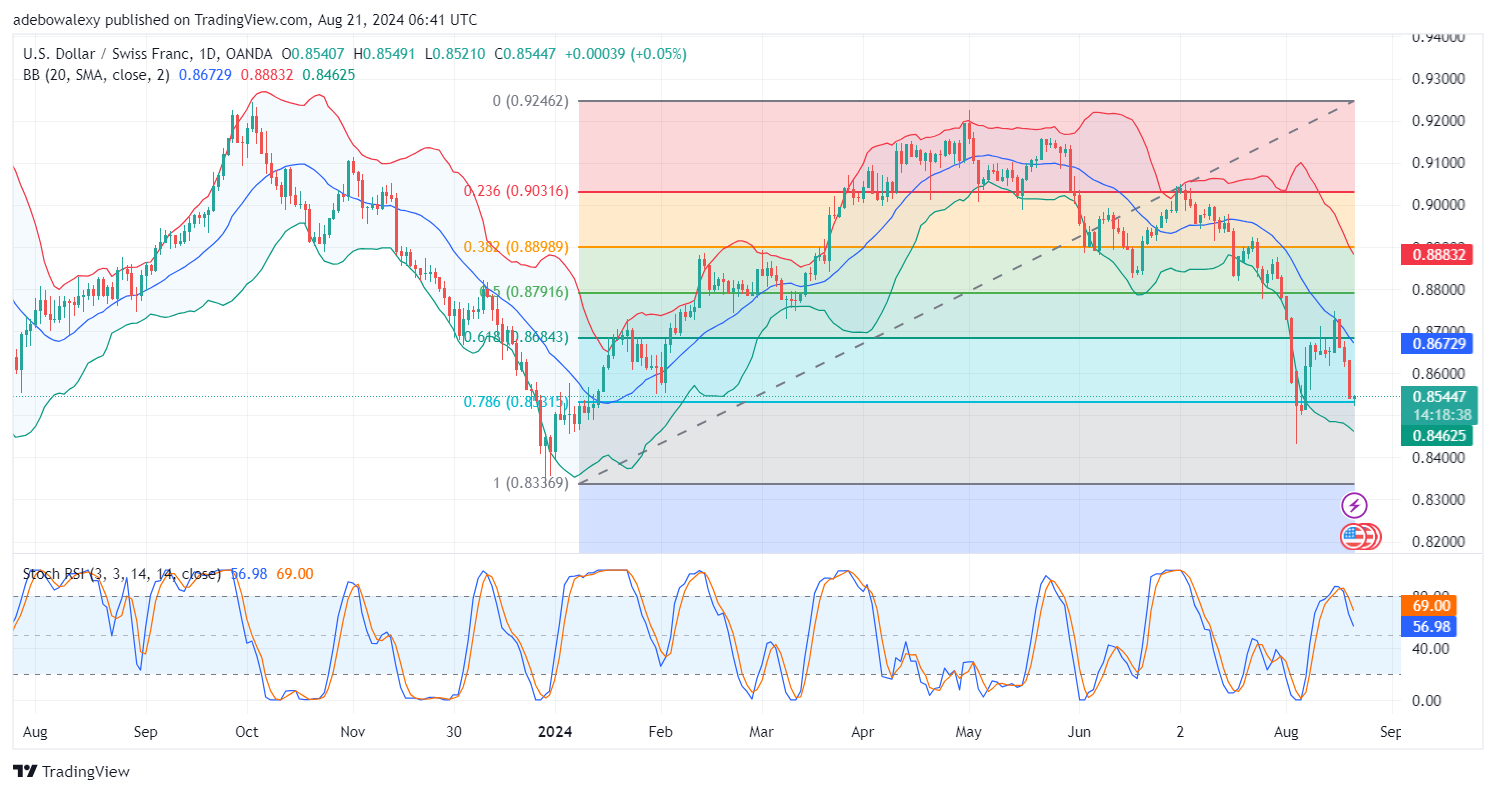
Task: Click the 0.94000 price axis label
Action: [x=1438, y=37]
